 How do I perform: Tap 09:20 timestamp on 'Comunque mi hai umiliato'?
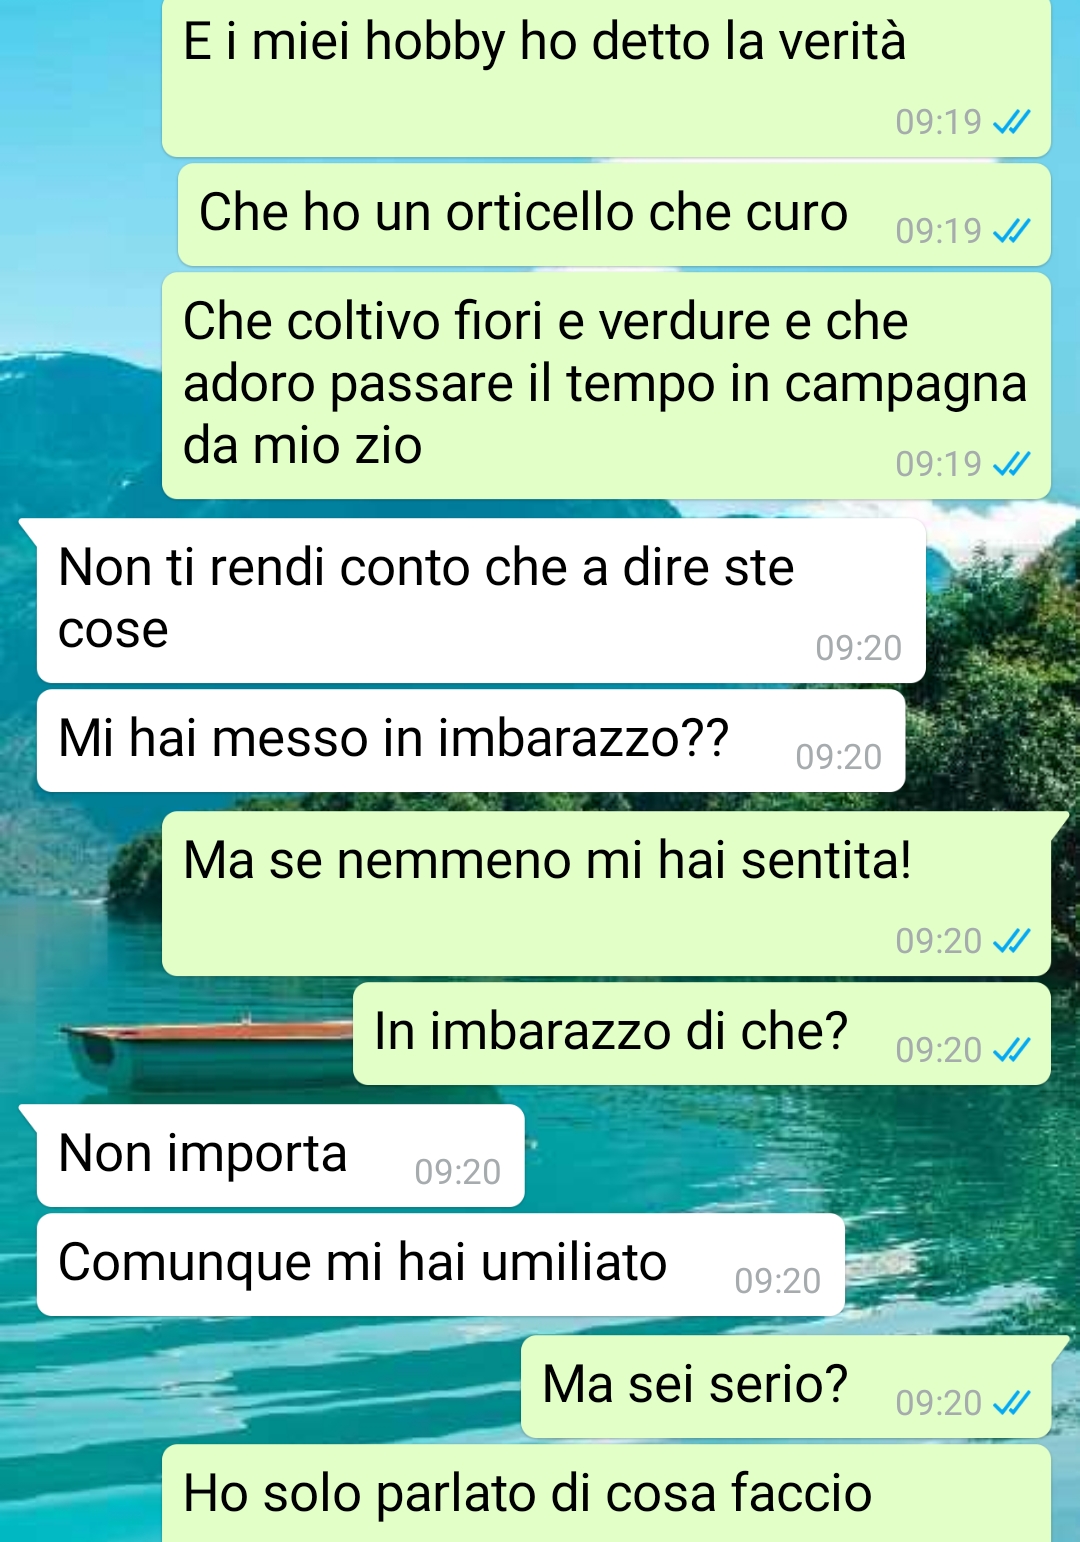click(778, 1281)
